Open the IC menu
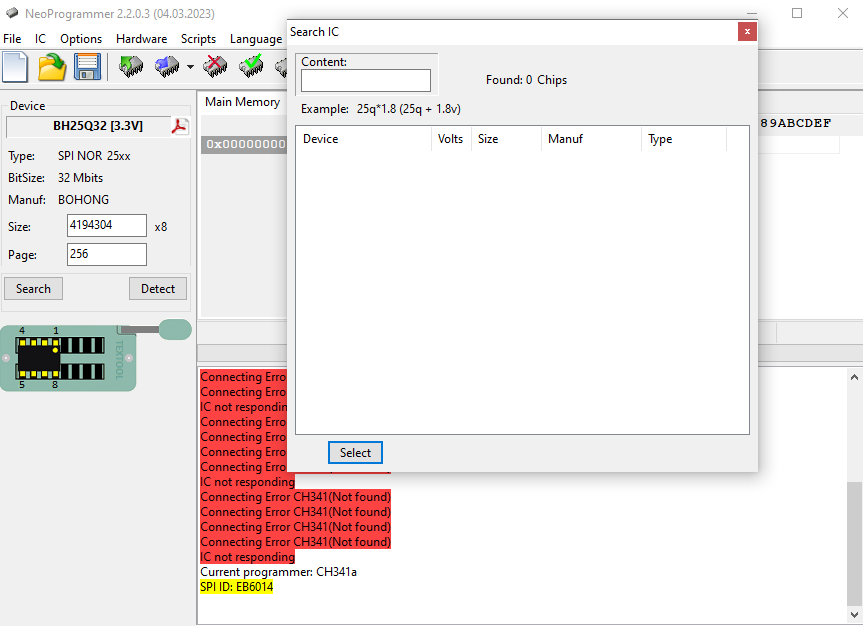 click(x=40, y=39)
